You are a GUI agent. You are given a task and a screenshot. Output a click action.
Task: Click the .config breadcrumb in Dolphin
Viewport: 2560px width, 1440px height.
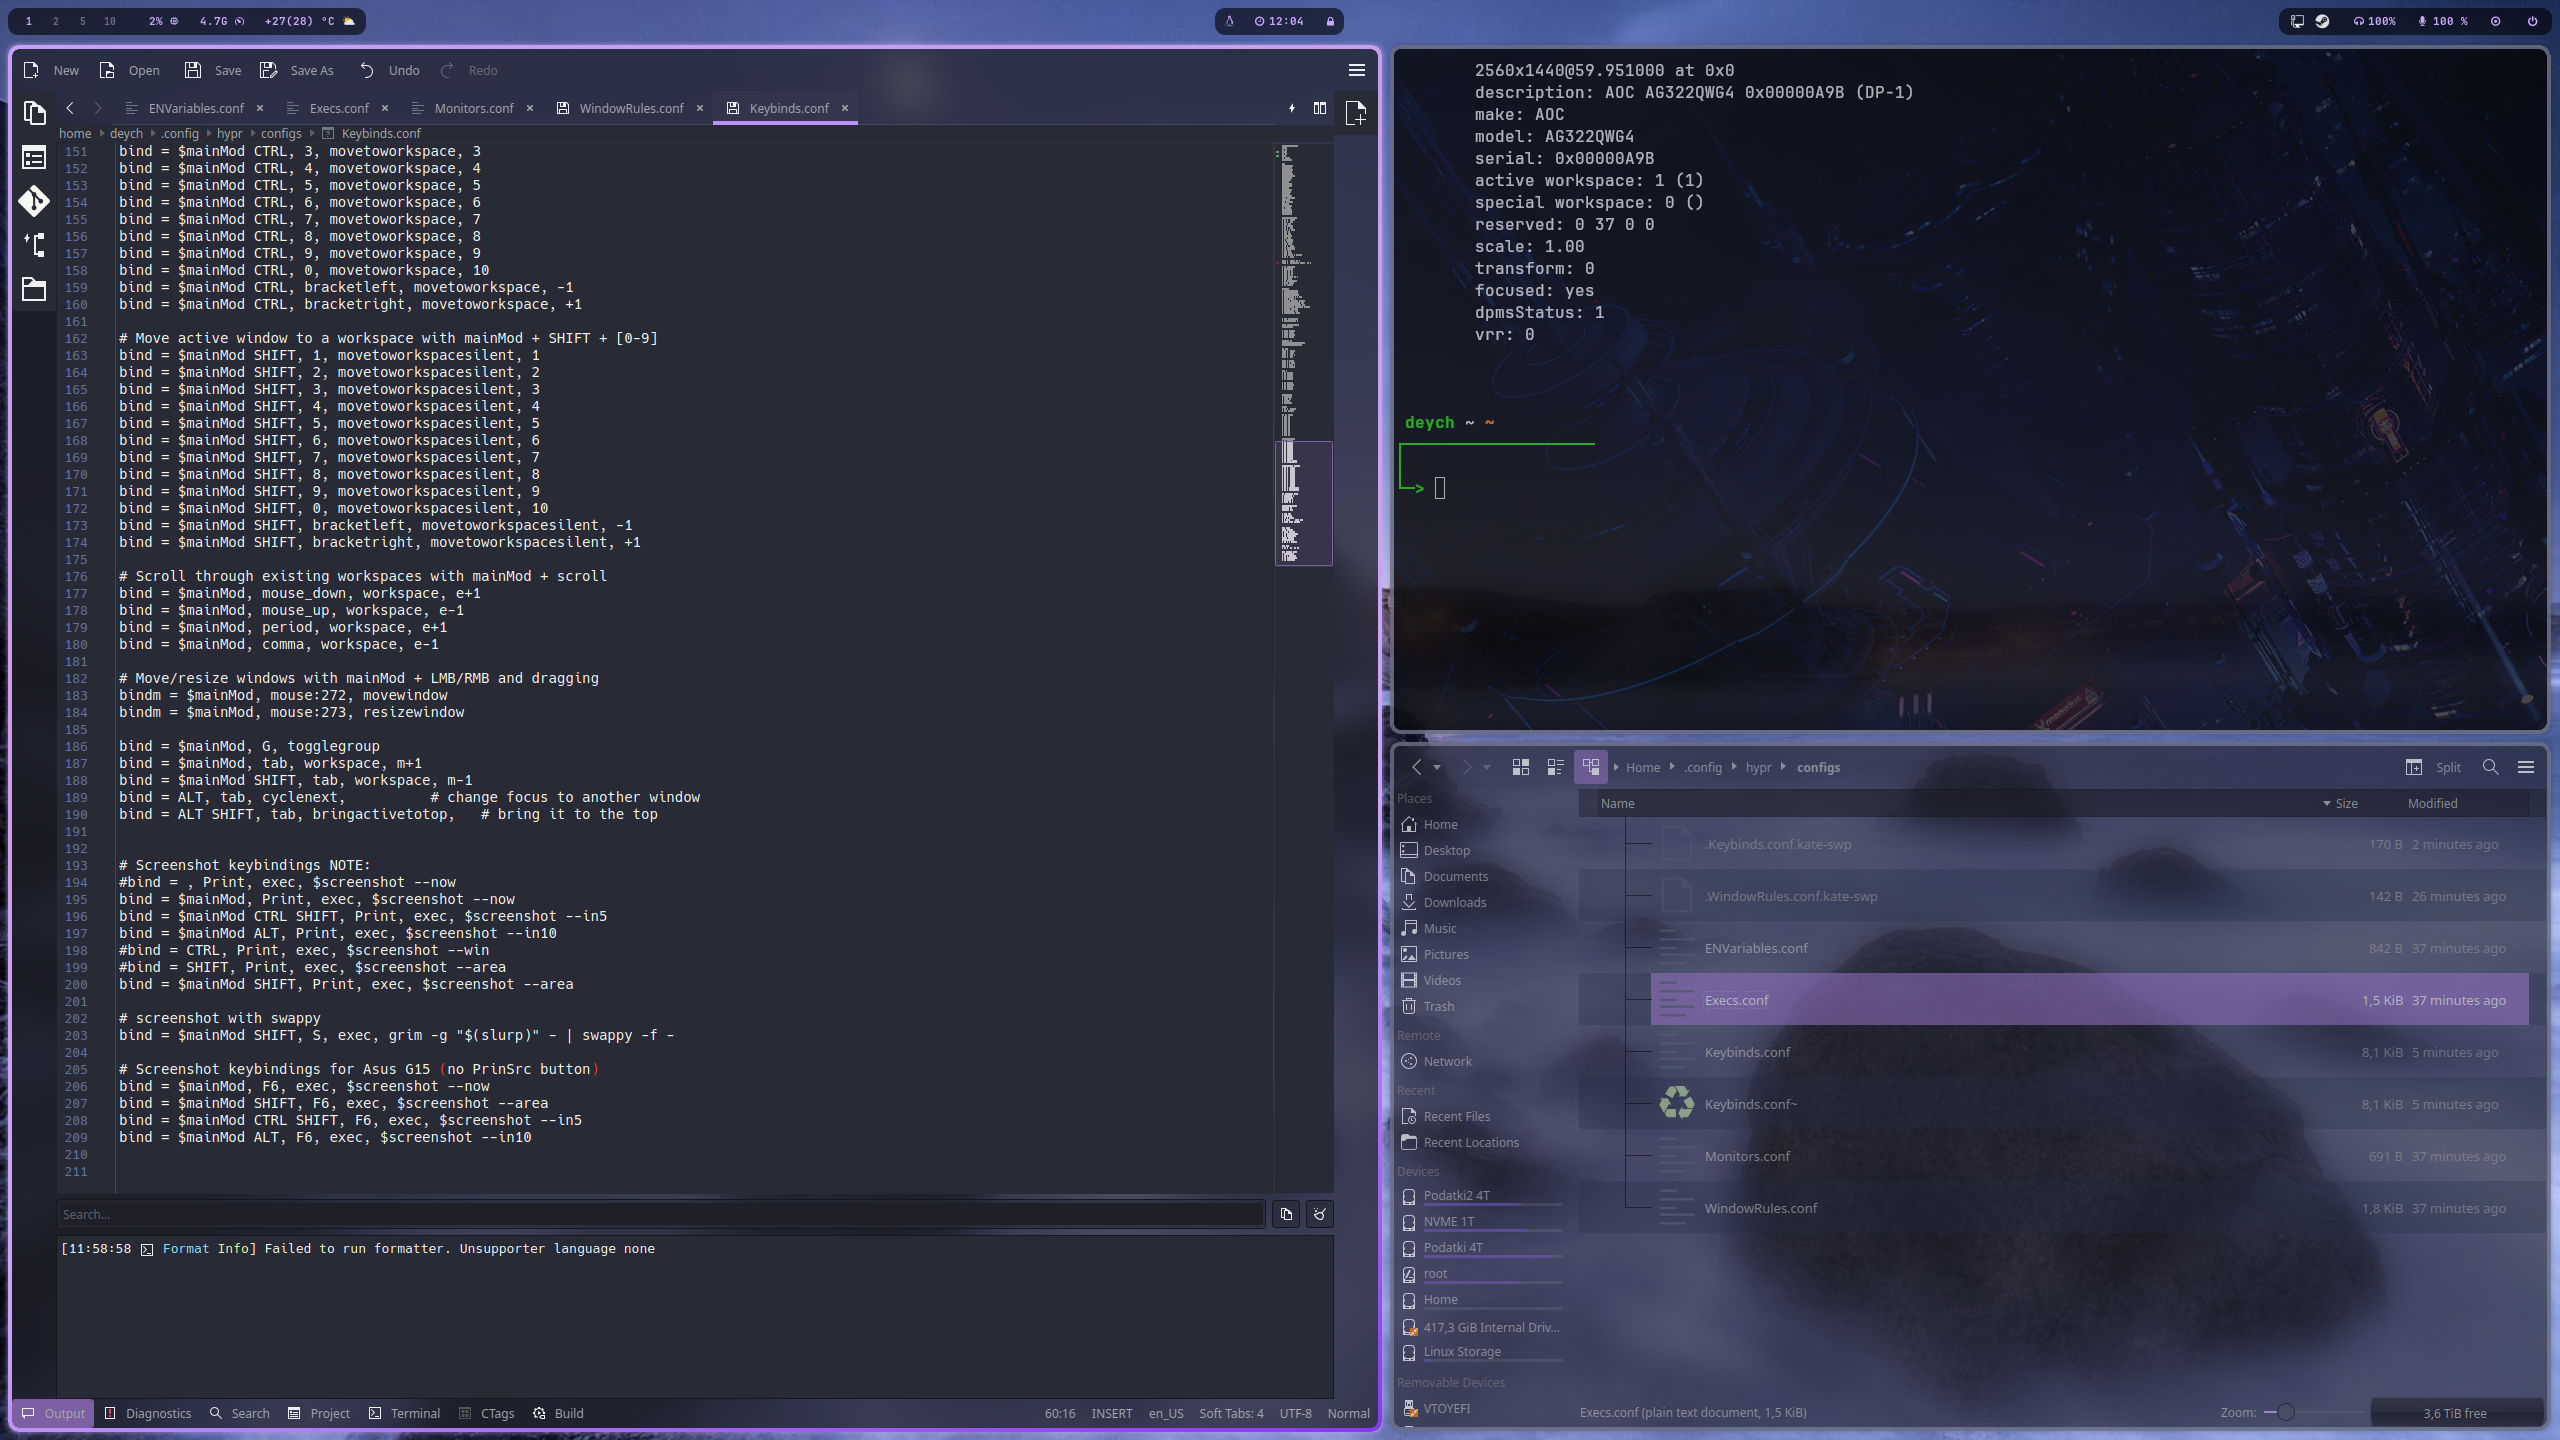(1703, 767)
